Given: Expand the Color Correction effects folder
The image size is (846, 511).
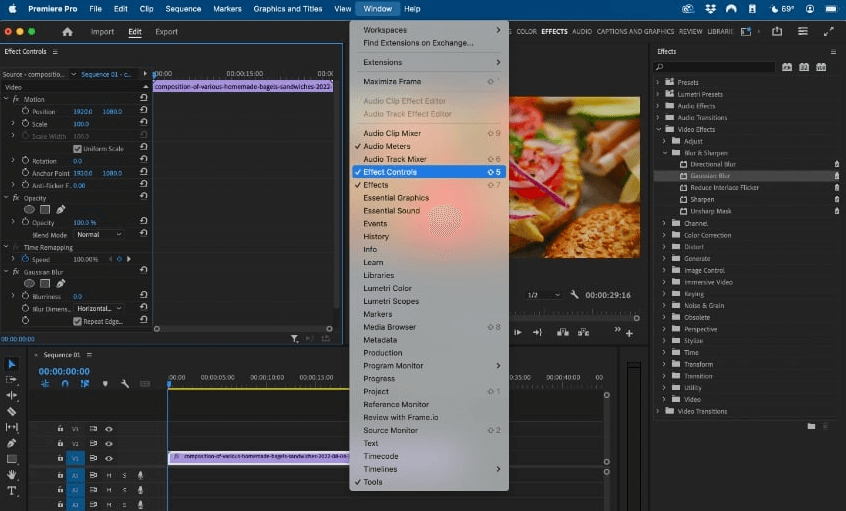Looking at the screenshot, I should 664,235.
